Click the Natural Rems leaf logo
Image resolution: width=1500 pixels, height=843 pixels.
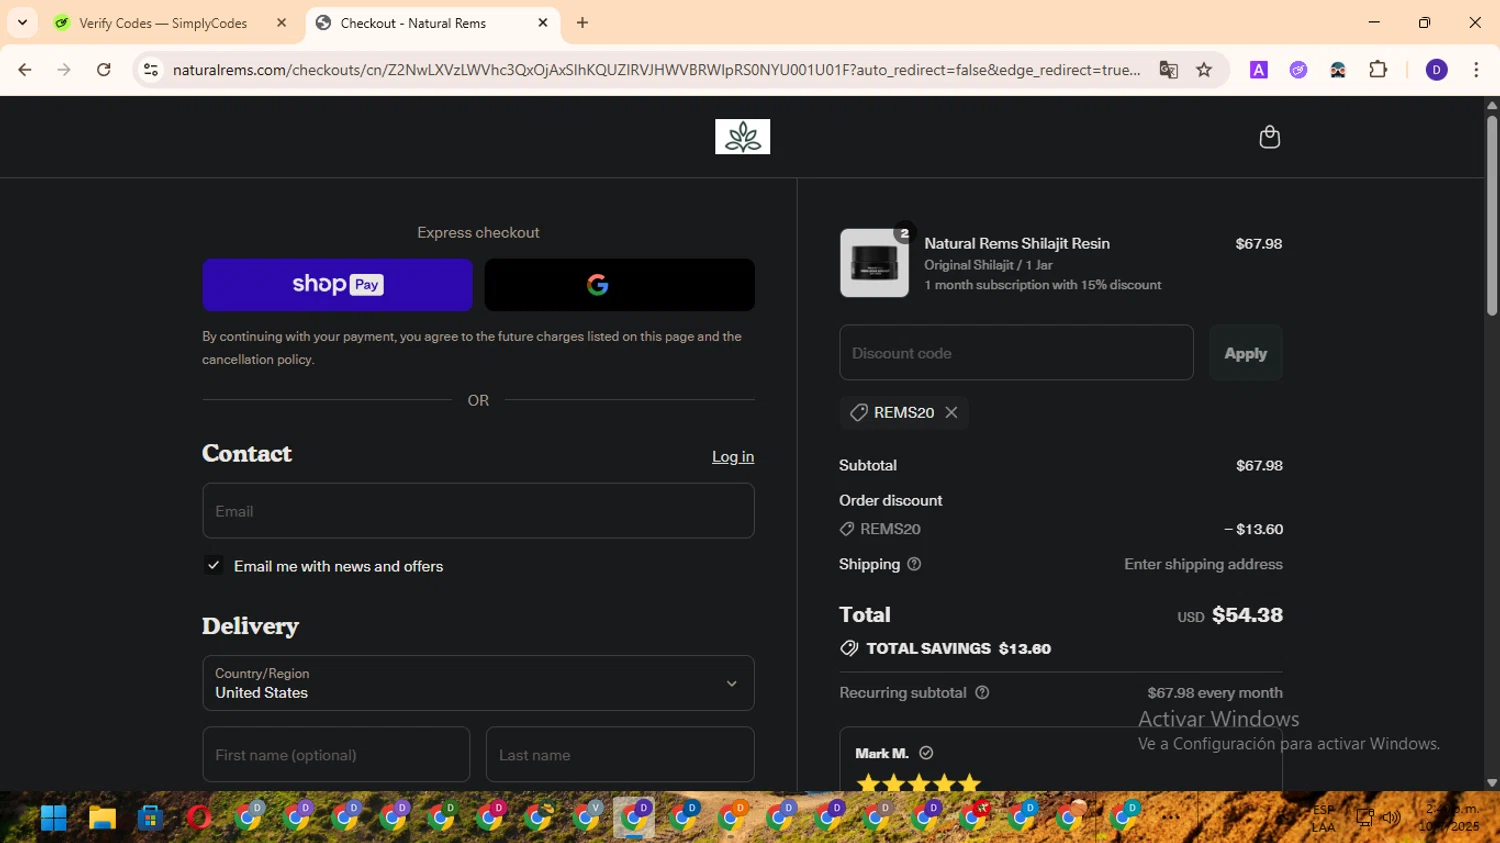click(x=742, y=137)
